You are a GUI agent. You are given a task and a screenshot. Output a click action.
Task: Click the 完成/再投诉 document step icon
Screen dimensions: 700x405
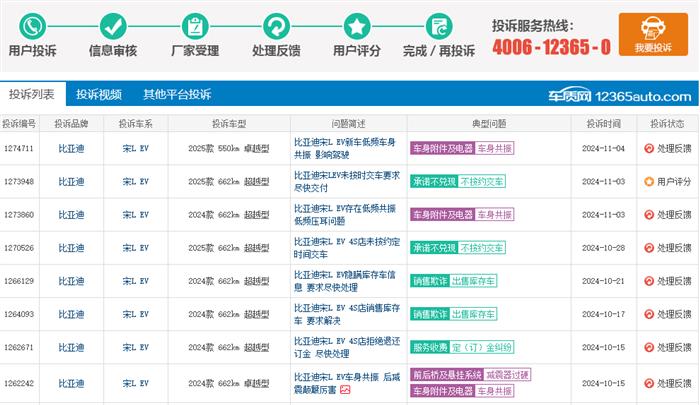click(x=439, y=26)
